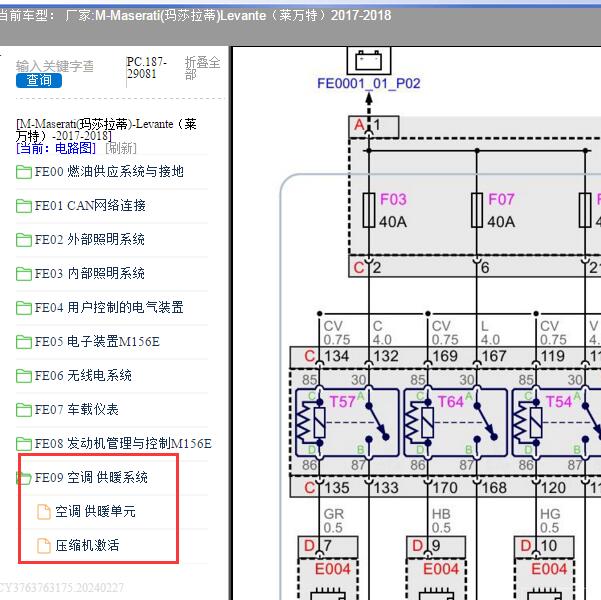Expand FE01 CAN网络连接 tree item
601x600 pixels.
click(x=90, y=205)
